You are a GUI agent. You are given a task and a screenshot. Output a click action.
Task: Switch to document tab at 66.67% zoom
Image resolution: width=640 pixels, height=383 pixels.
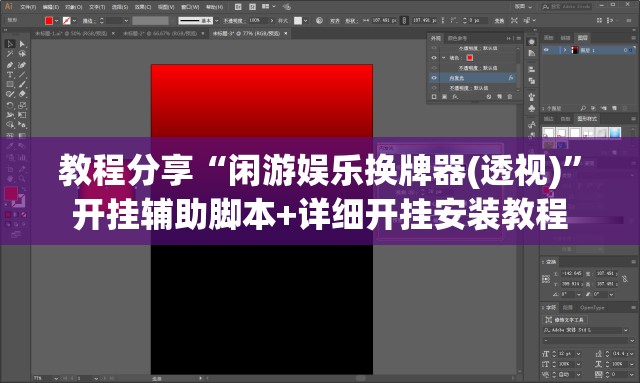tap(160, 33)
